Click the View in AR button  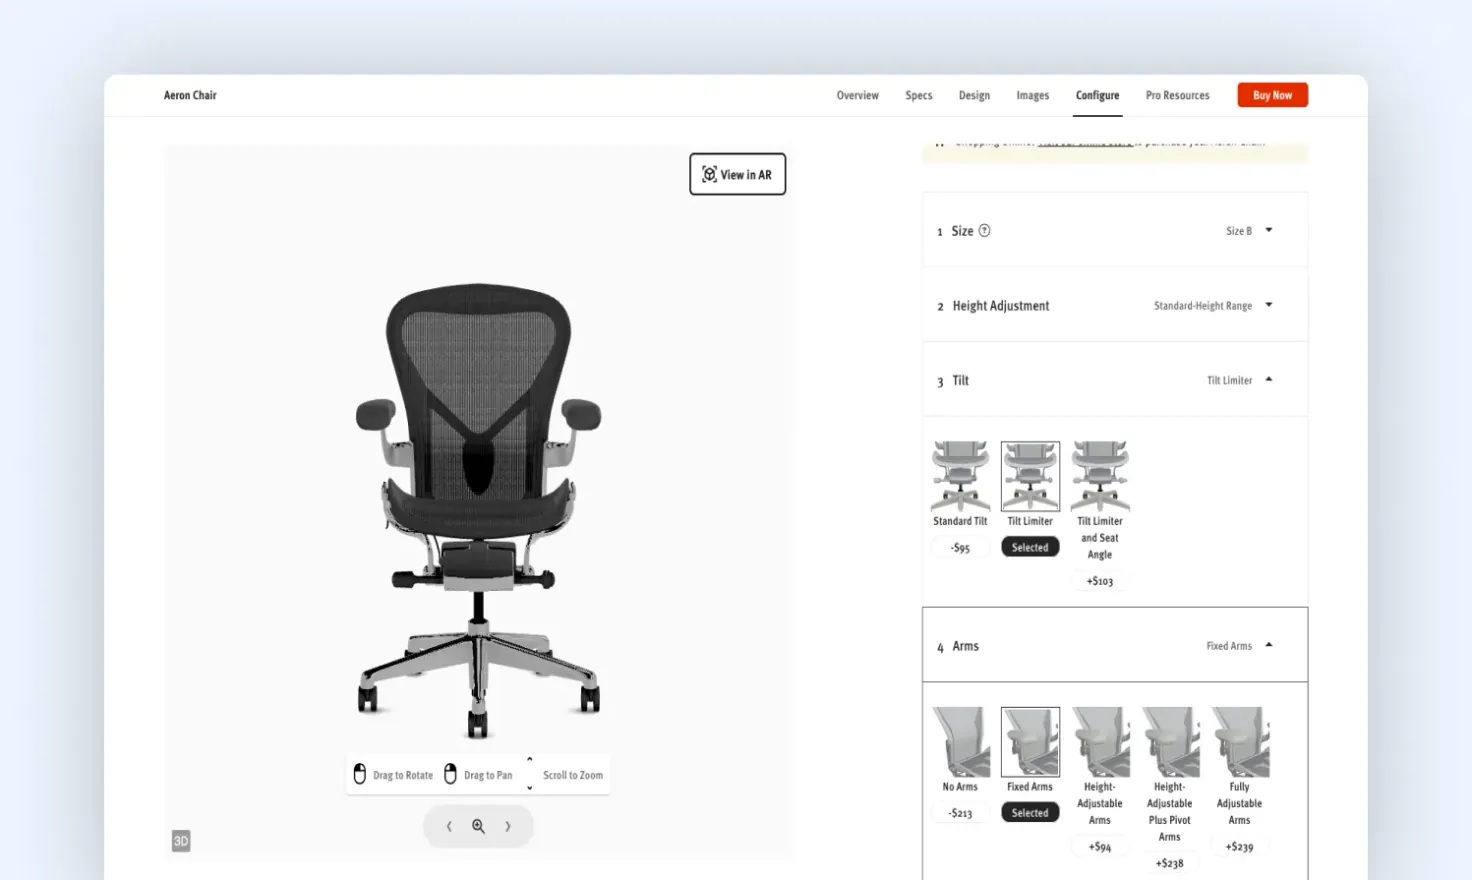click(x=737, y=174)
